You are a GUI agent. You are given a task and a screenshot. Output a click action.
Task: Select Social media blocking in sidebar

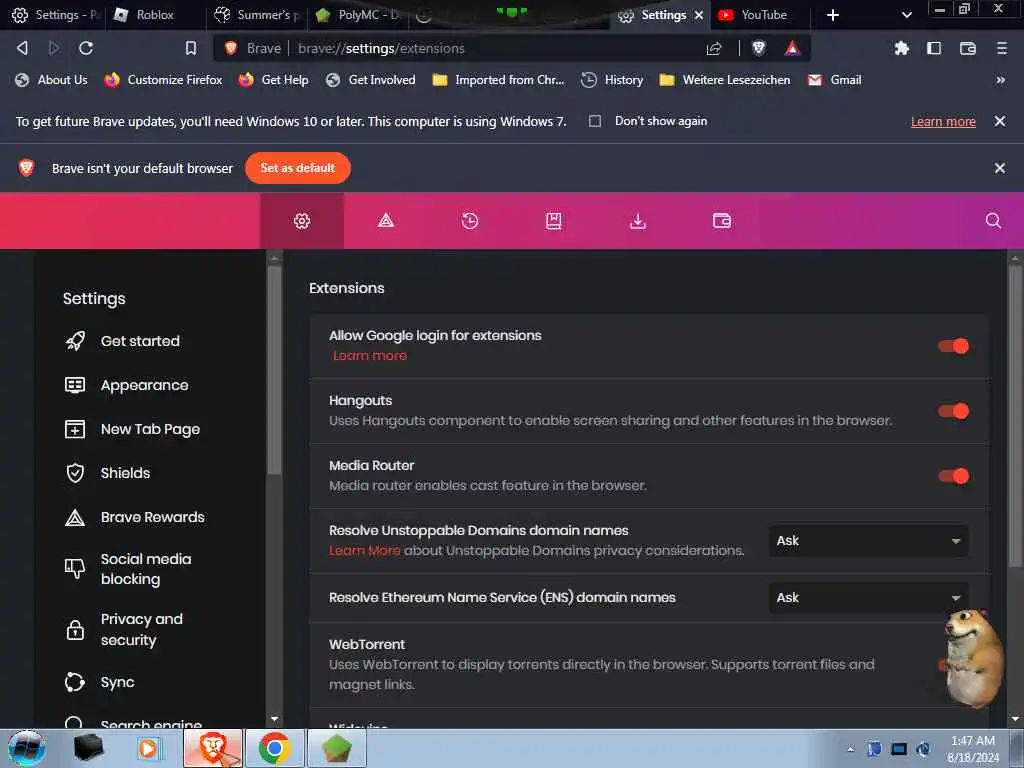146,569
